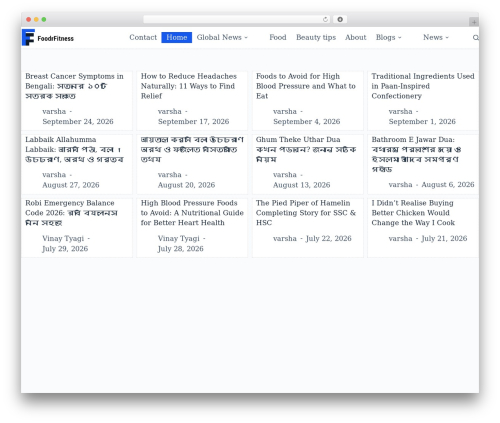The image size is (500, 423).
Task: Open the Ghum Theke Uthar Dua post
Action: 306,149
